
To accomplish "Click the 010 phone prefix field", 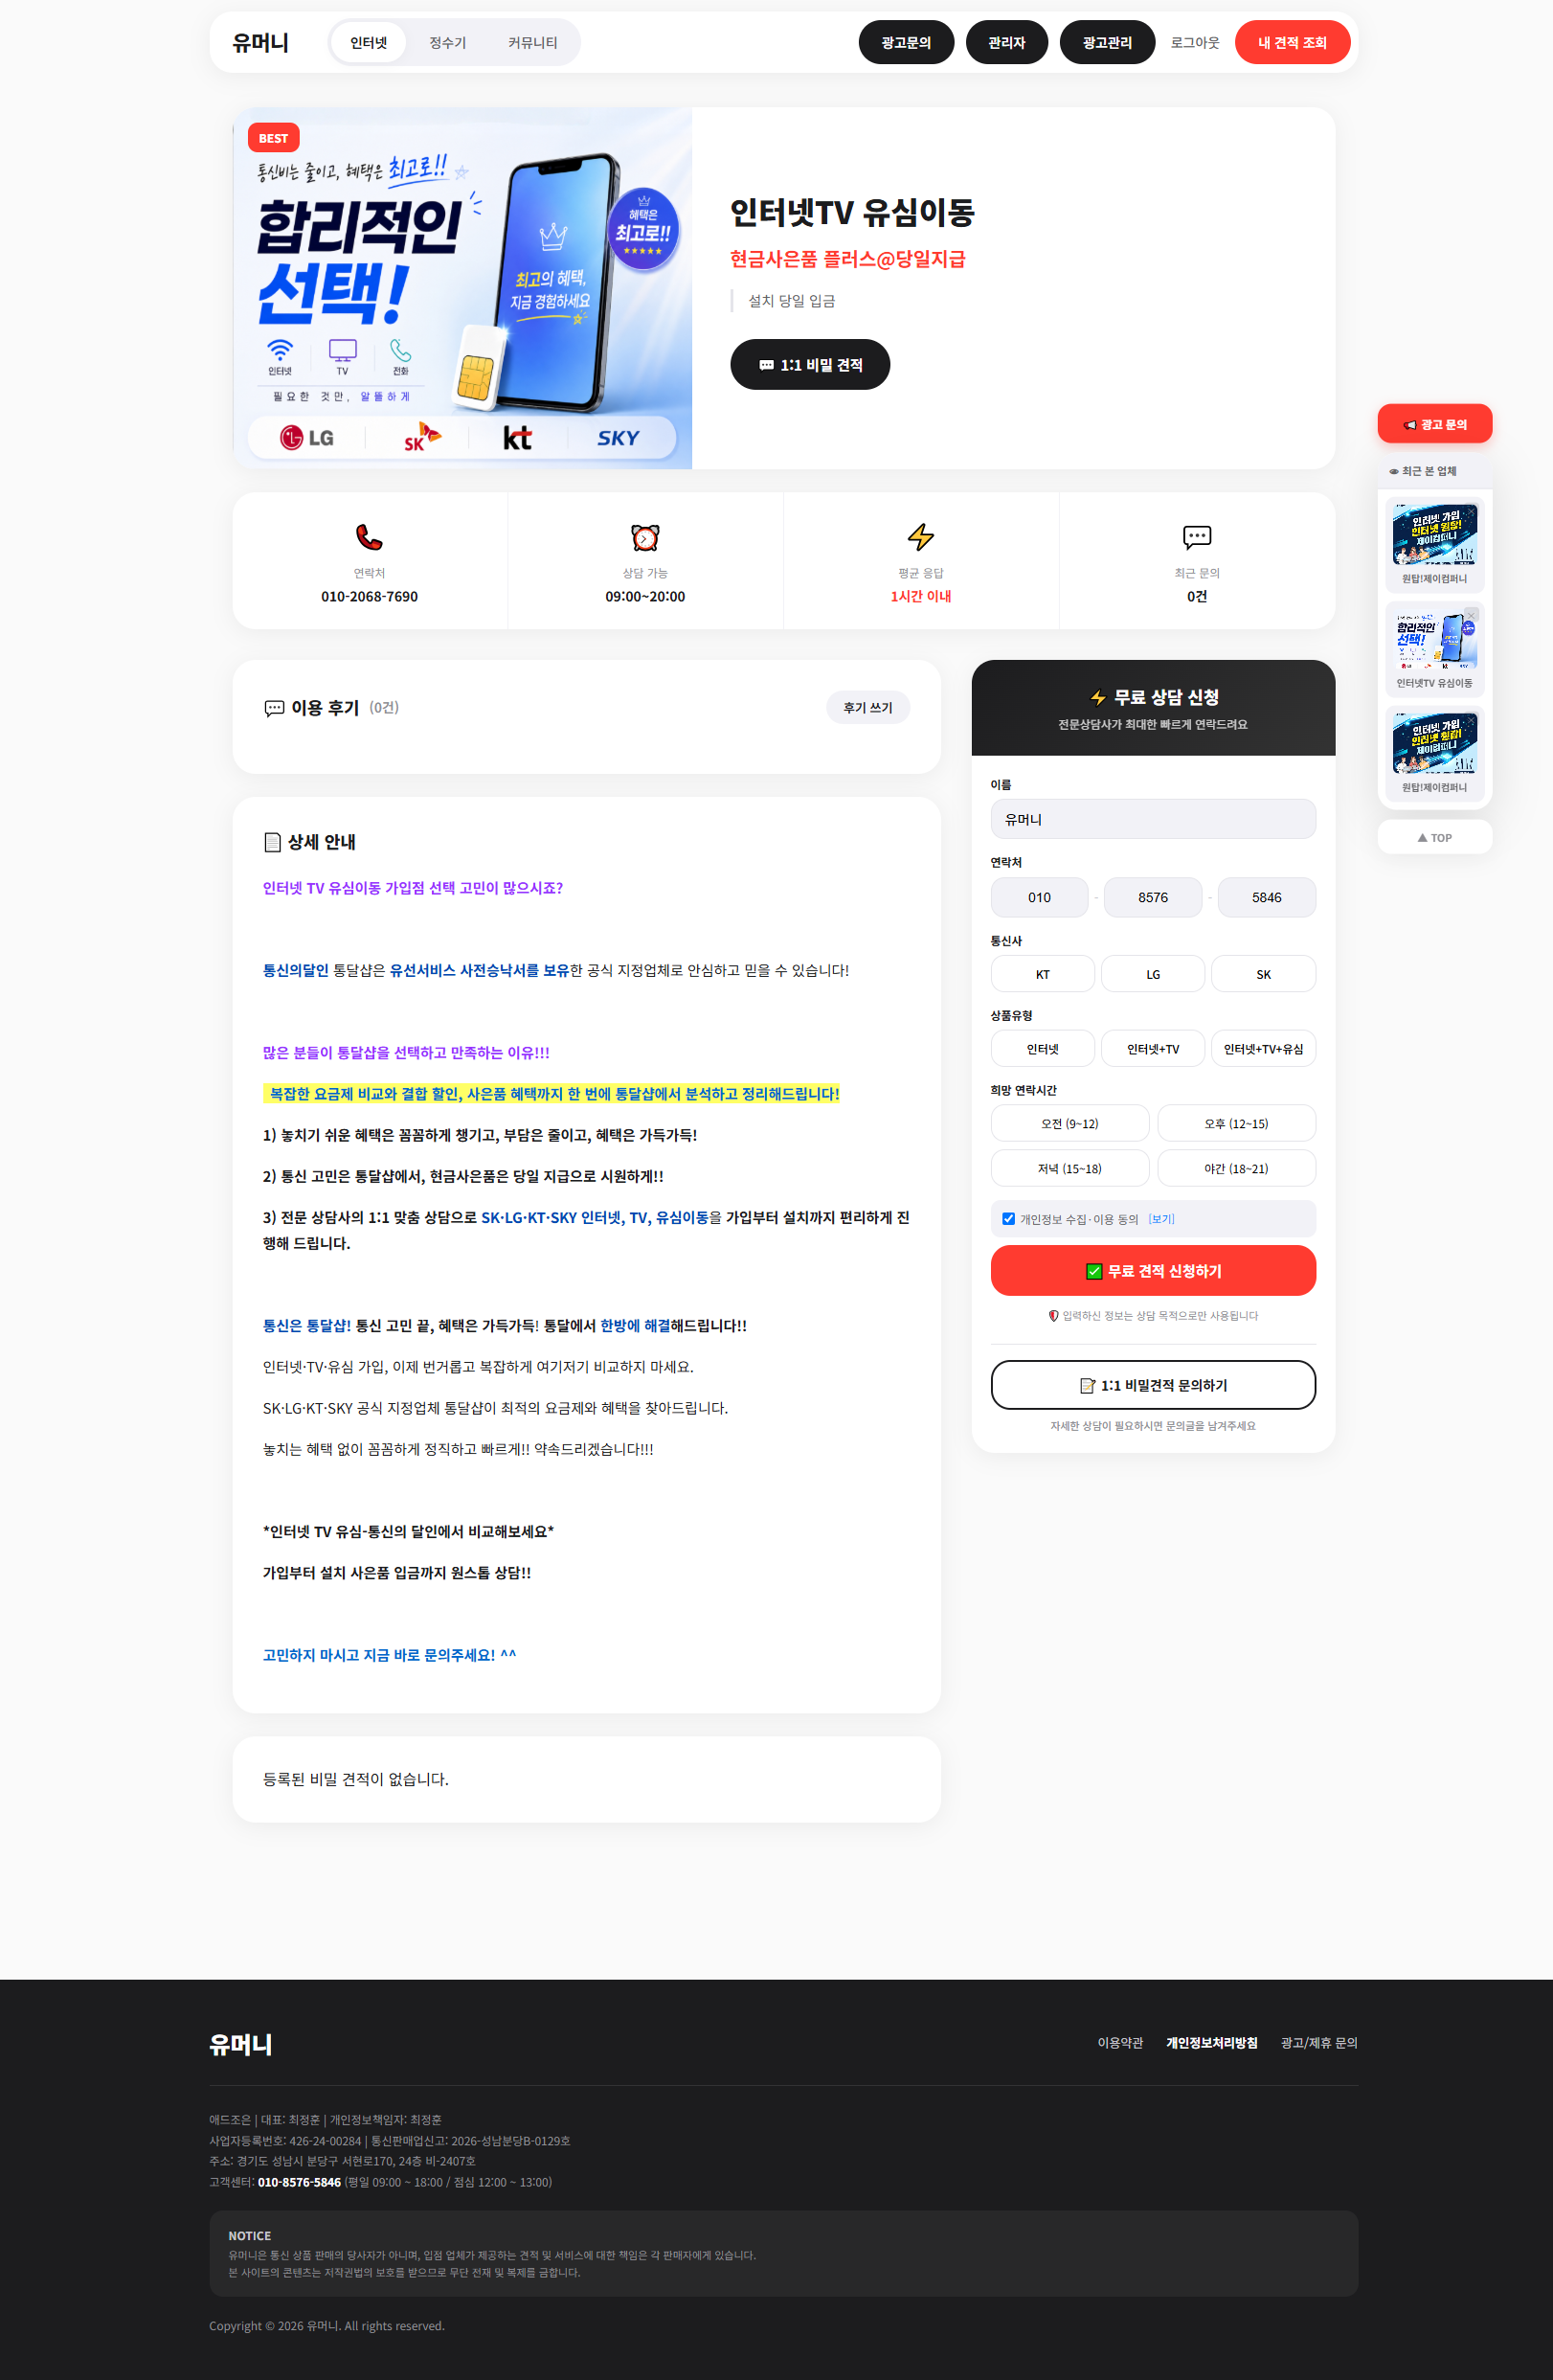I will tap(1039, 897).
